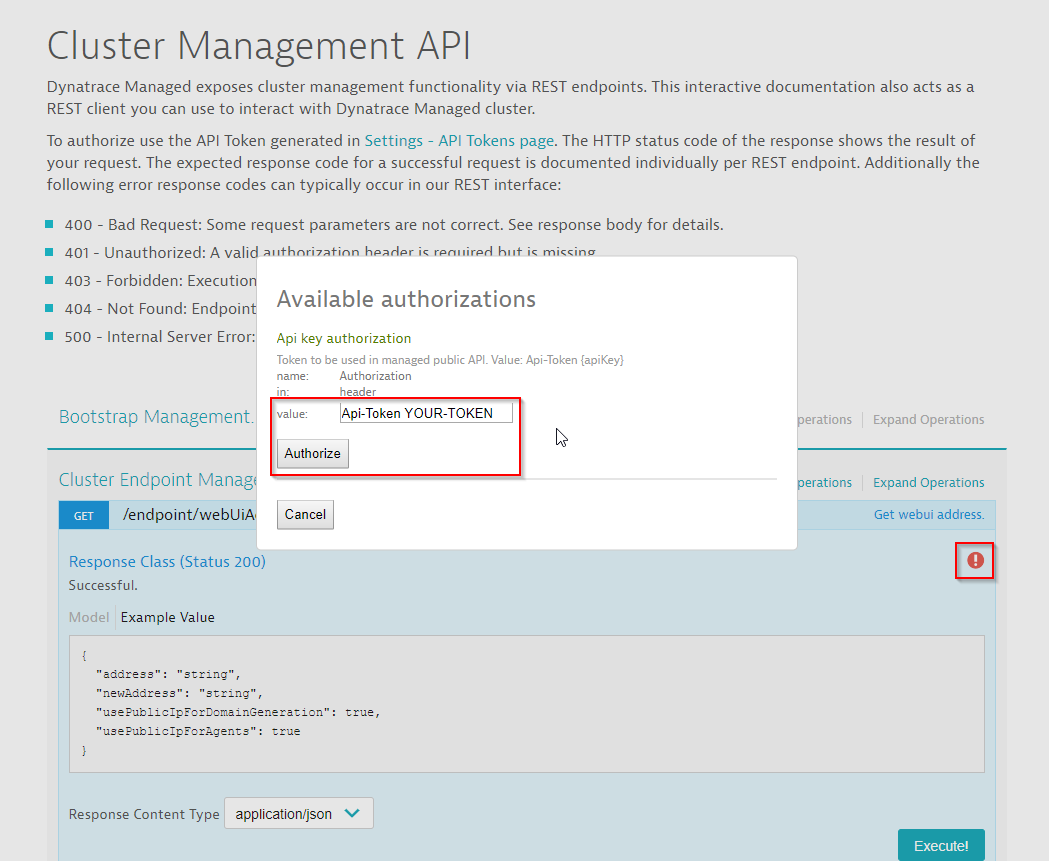The width and height of the screenshot is (1049, 861).
Task: Click the Authorize button in the dialog
Action: tap(312, 453)
